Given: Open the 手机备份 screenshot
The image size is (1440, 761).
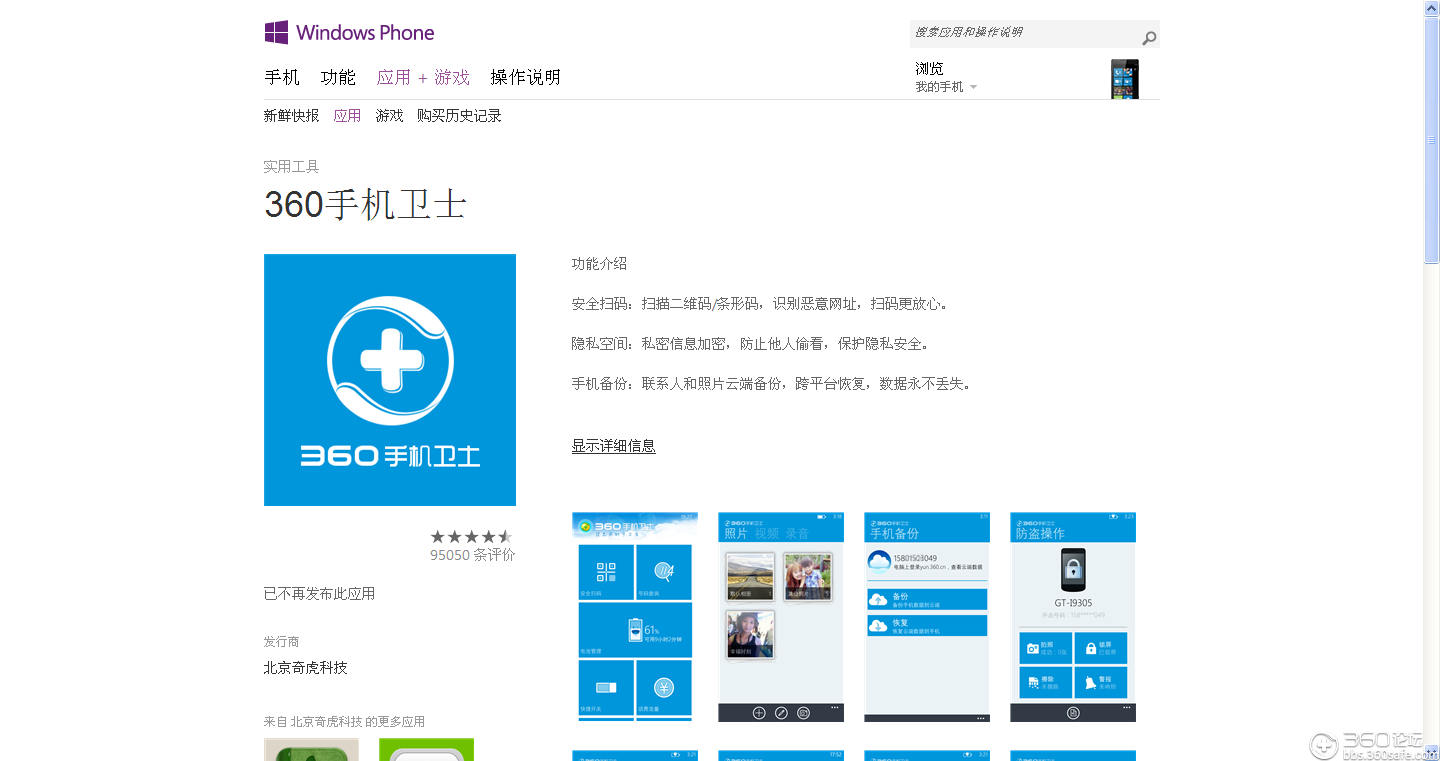Looking at the screenshot, I should (x=927, y=617).
